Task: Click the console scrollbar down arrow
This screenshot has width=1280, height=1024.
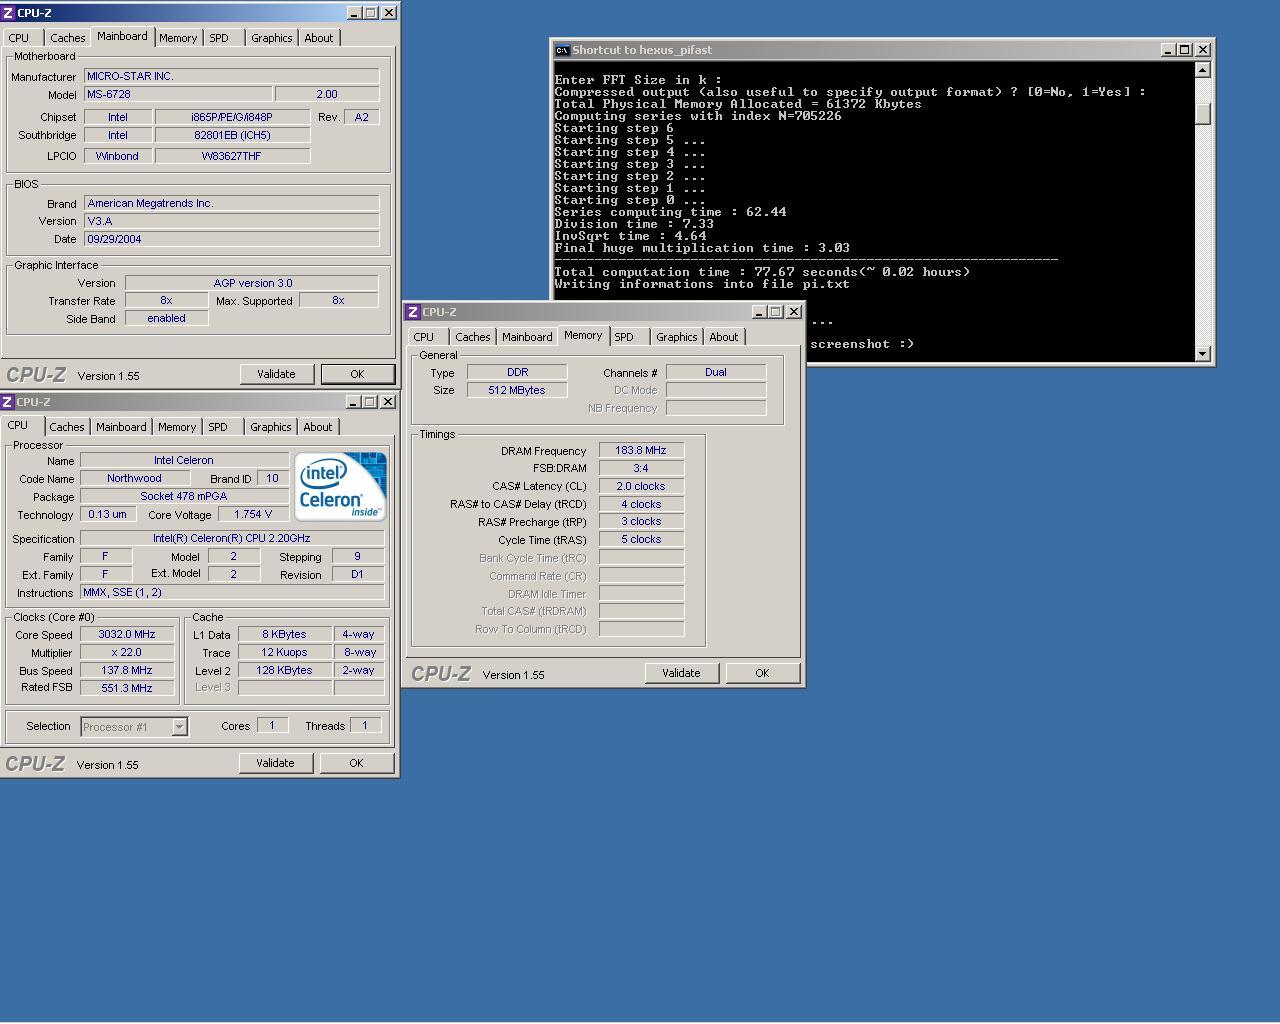Action: point(1203,353)
